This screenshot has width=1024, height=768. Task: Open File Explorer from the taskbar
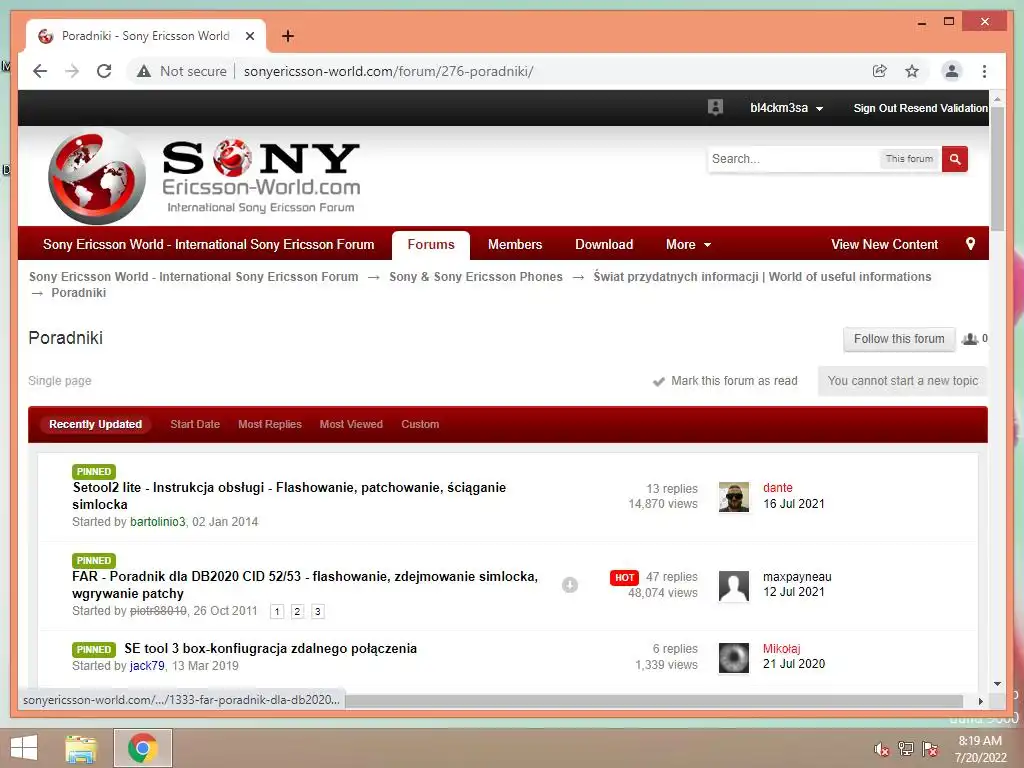(81, 748)
